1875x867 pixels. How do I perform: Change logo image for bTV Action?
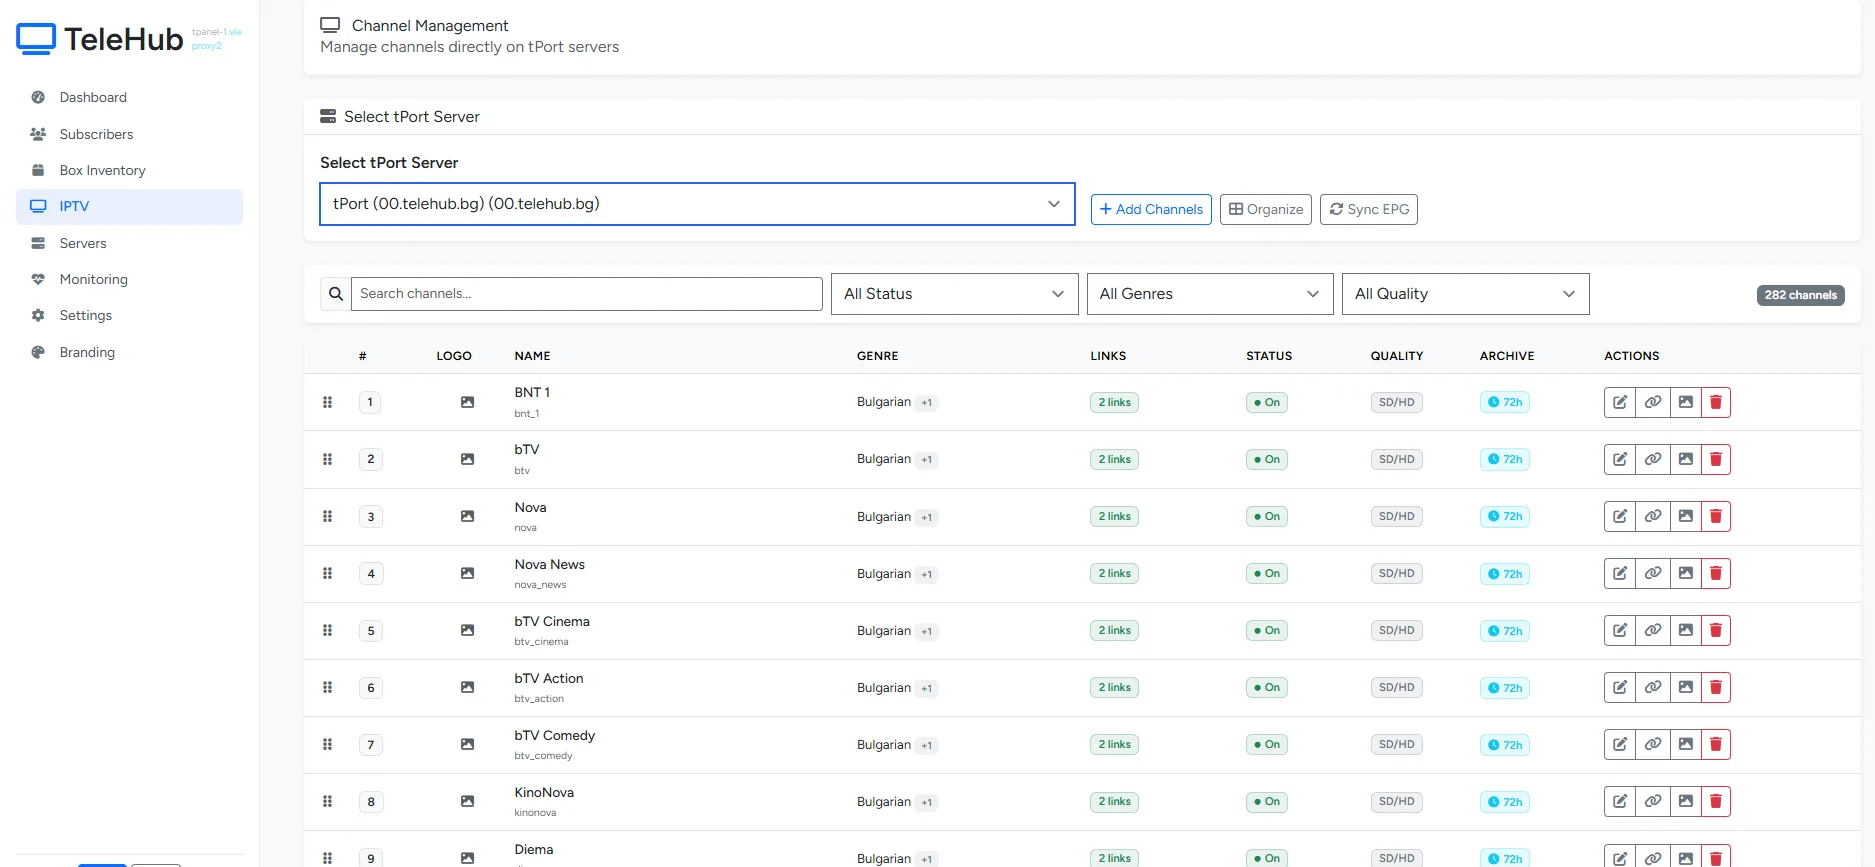[1686, 687]
